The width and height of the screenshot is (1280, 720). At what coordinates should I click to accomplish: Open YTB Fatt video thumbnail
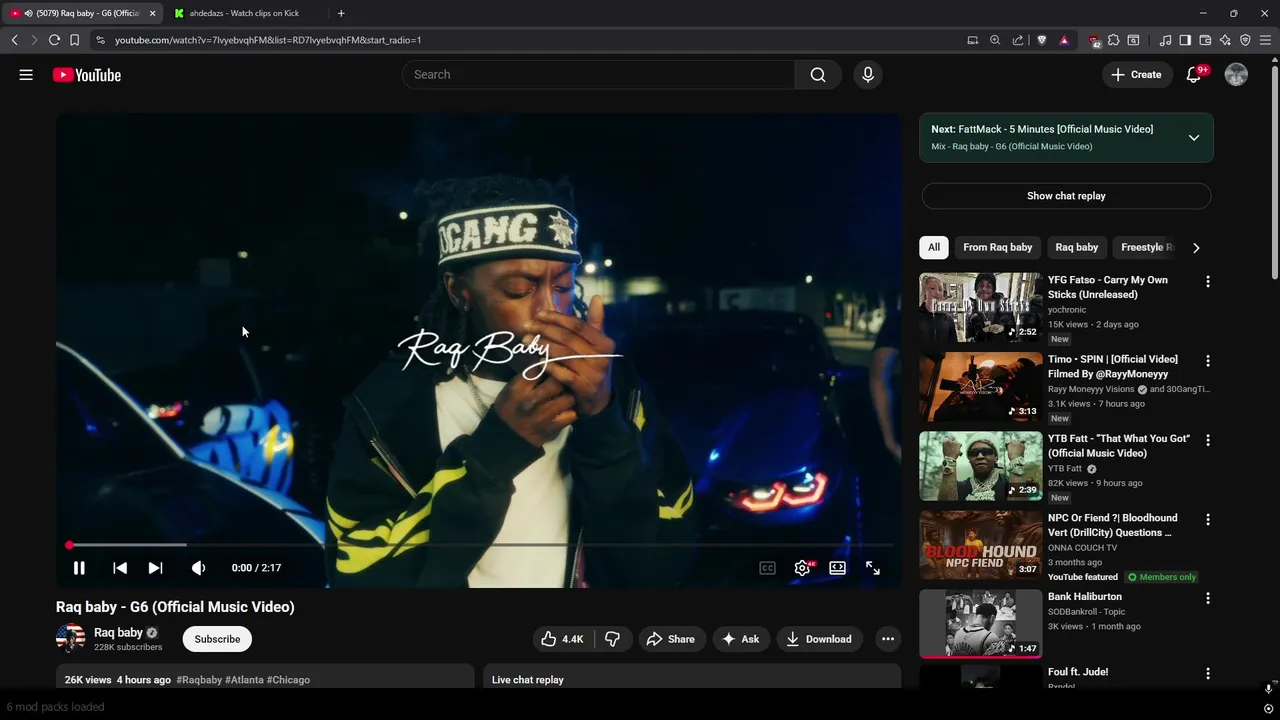(980, 466)
